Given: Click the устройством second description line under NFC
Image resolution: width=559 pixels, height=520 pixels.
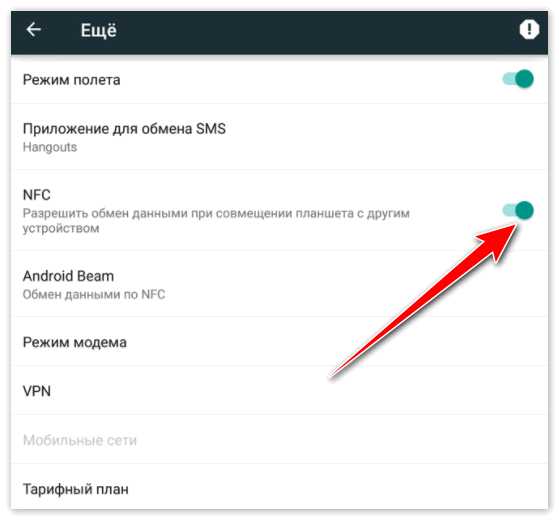Looking at the screenshot, I should click(61, 228).
